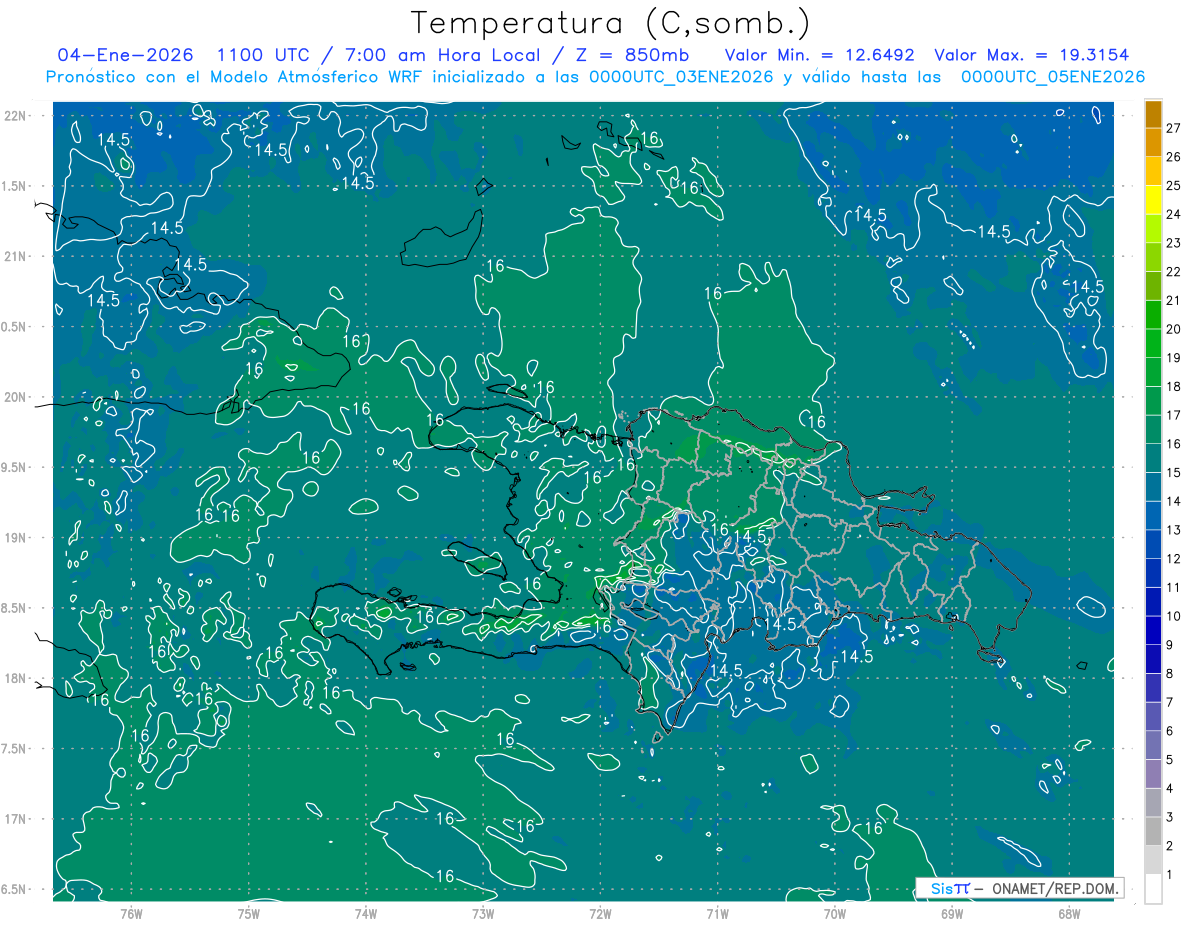Click the "Valor Min. = 12.6492" value

pos(820,56)
